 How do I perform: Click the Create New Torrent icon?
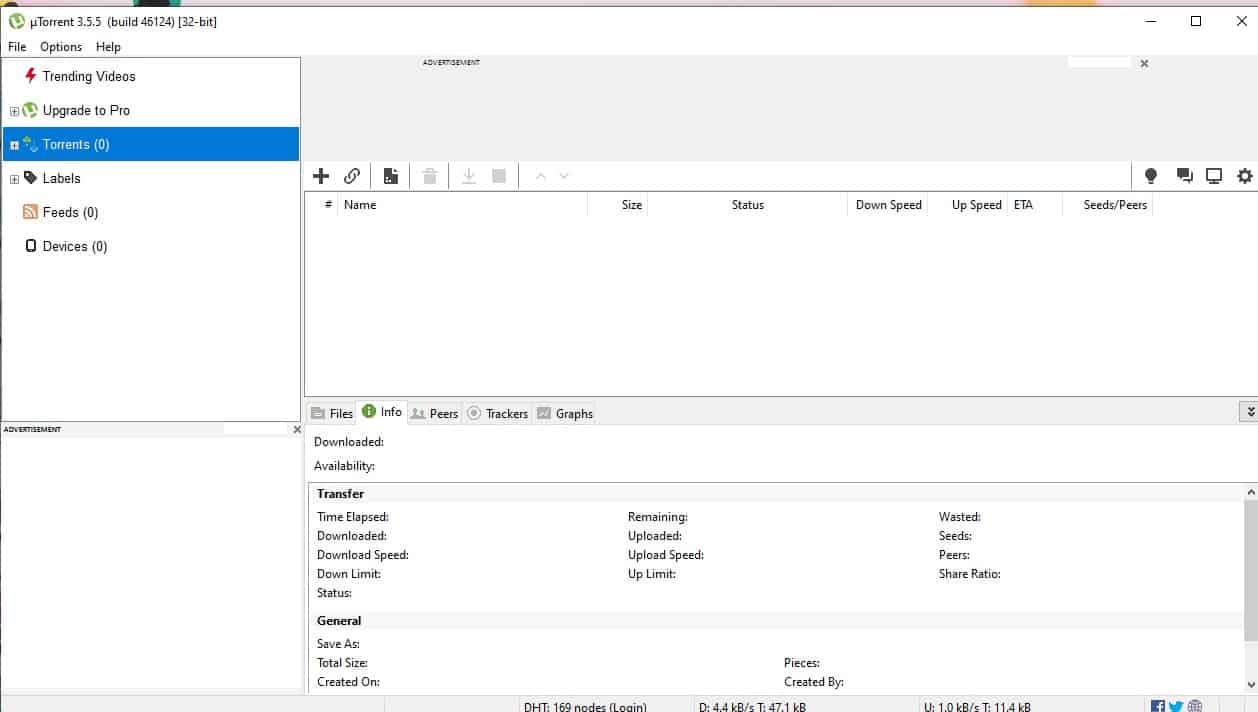click(x=391, y=176)
